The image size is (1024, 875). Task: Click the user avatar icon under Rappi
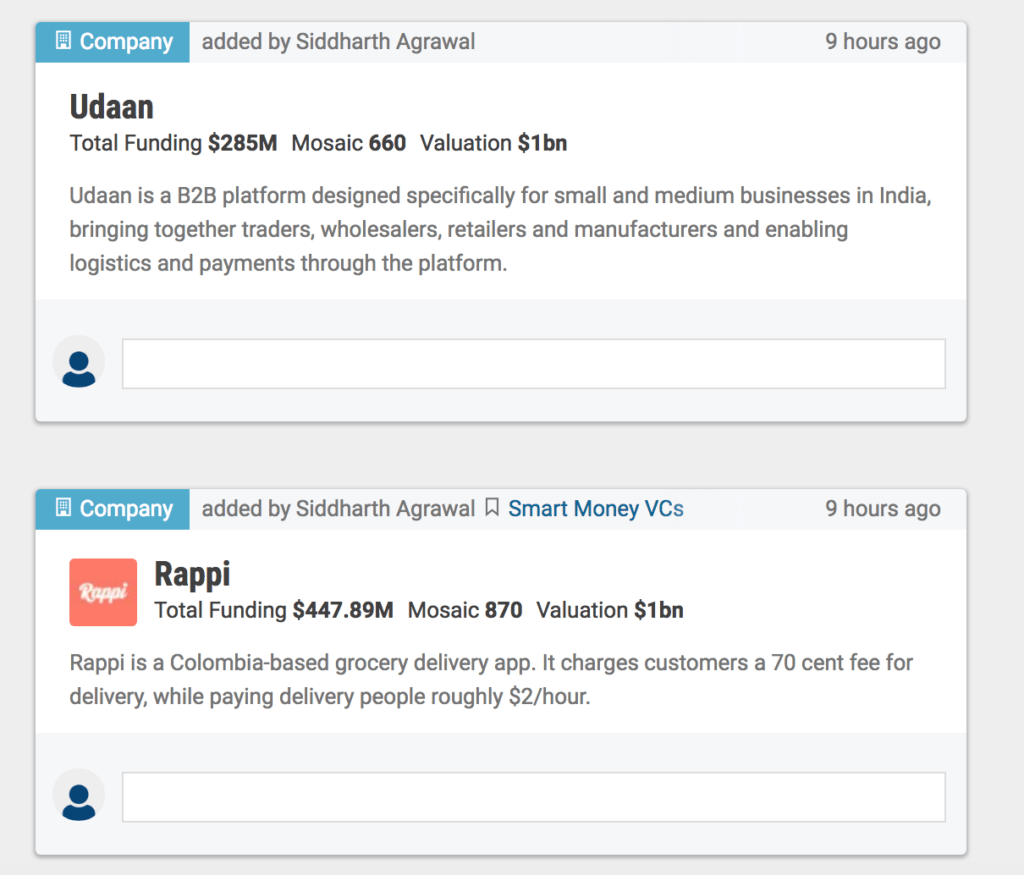(x=78, y=797)
